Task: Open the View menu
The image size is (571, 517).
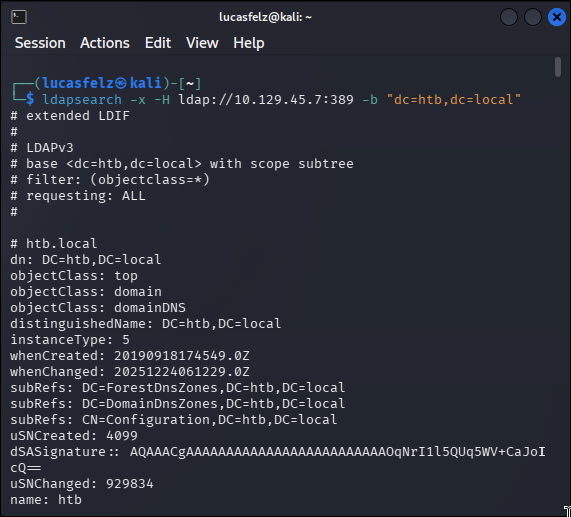Action: 202,43
